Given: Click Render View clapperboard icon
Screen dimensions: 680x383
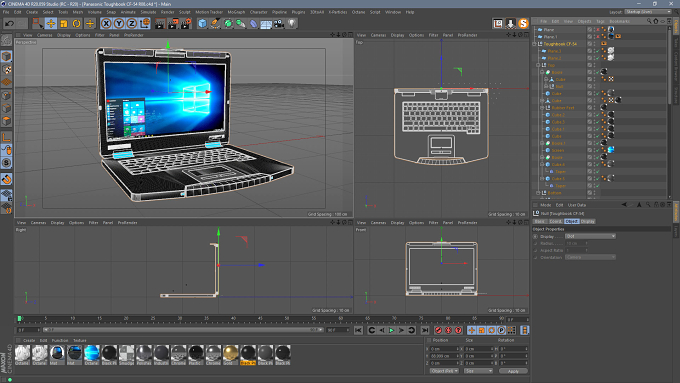Looking at the screenshot, I should pos(160,23).
